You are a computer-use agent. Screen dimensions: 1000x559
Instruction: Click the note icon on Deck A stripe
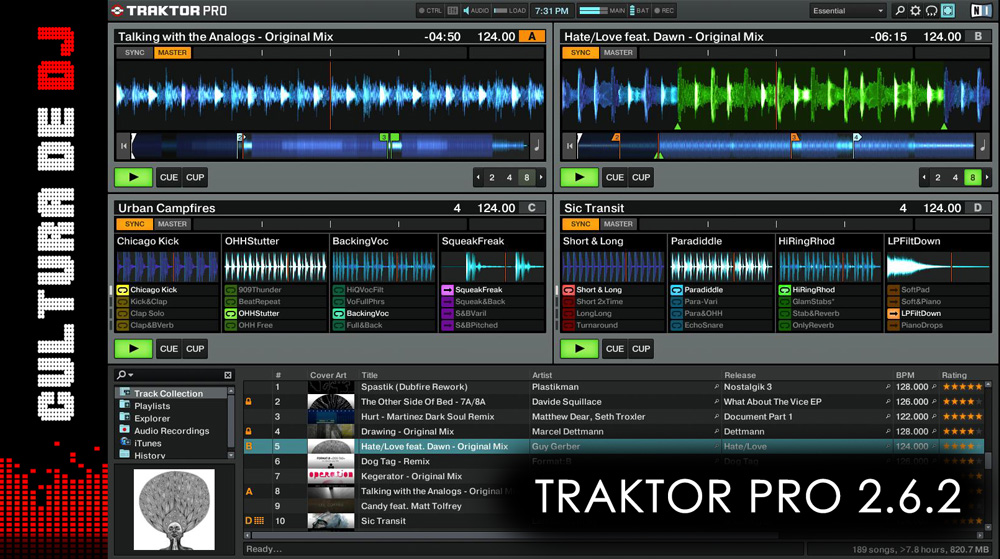click(536, 146)
